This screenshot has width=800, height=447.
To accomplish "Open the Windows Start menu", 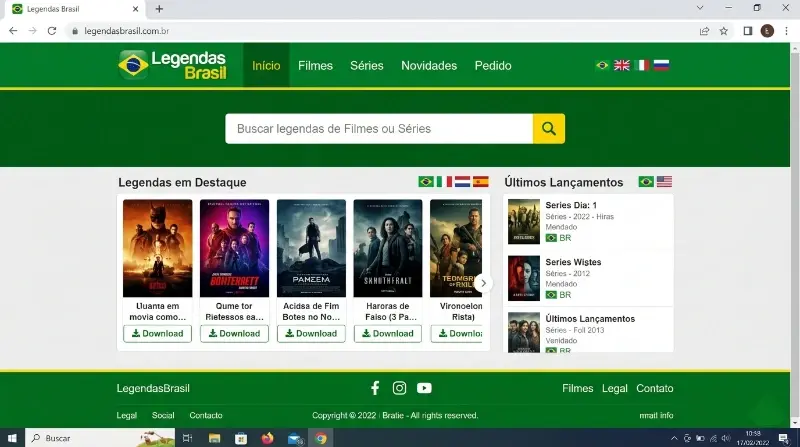I will tap(12, 438).
